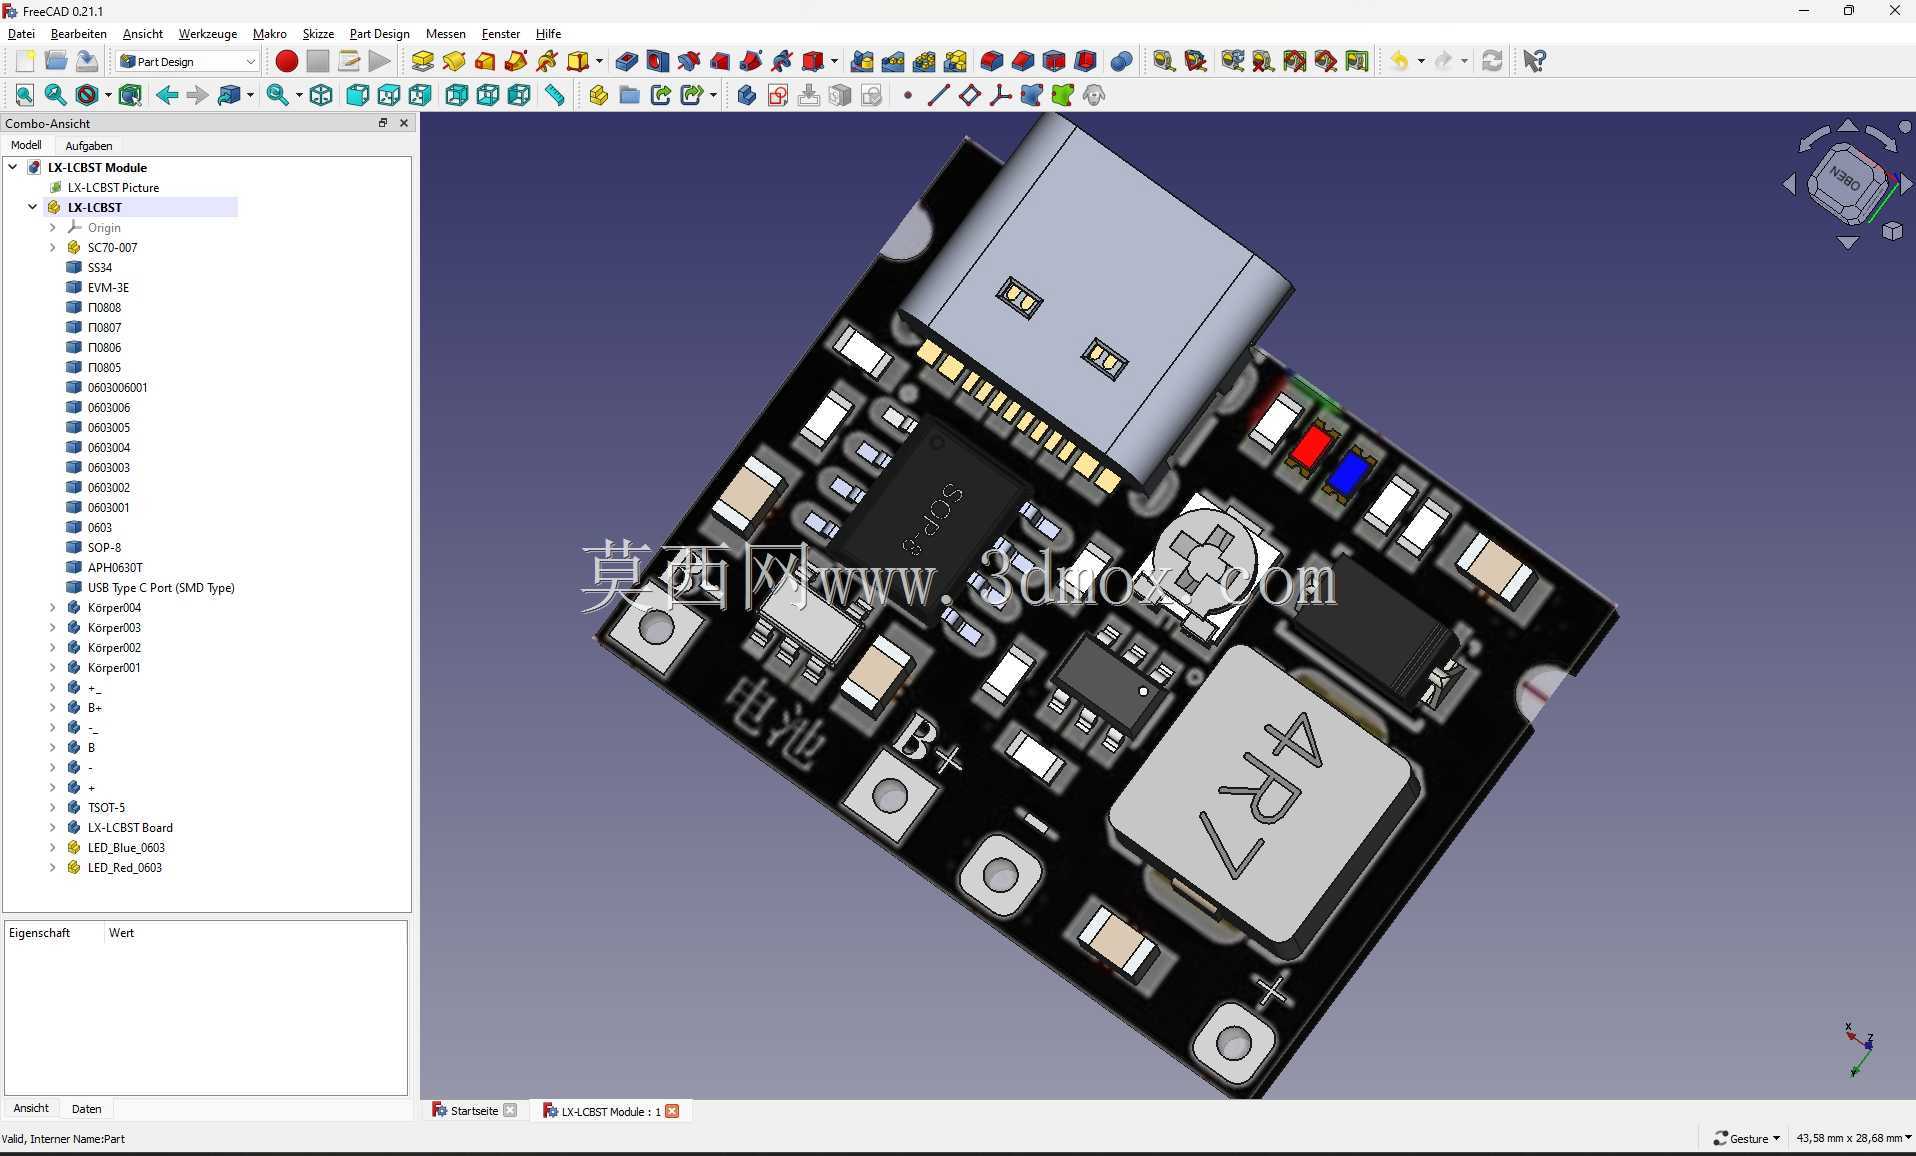This screenshot has width=1916, height=1156.
Task: Select the Revolution tool icon
Action: tap(454, 61)
